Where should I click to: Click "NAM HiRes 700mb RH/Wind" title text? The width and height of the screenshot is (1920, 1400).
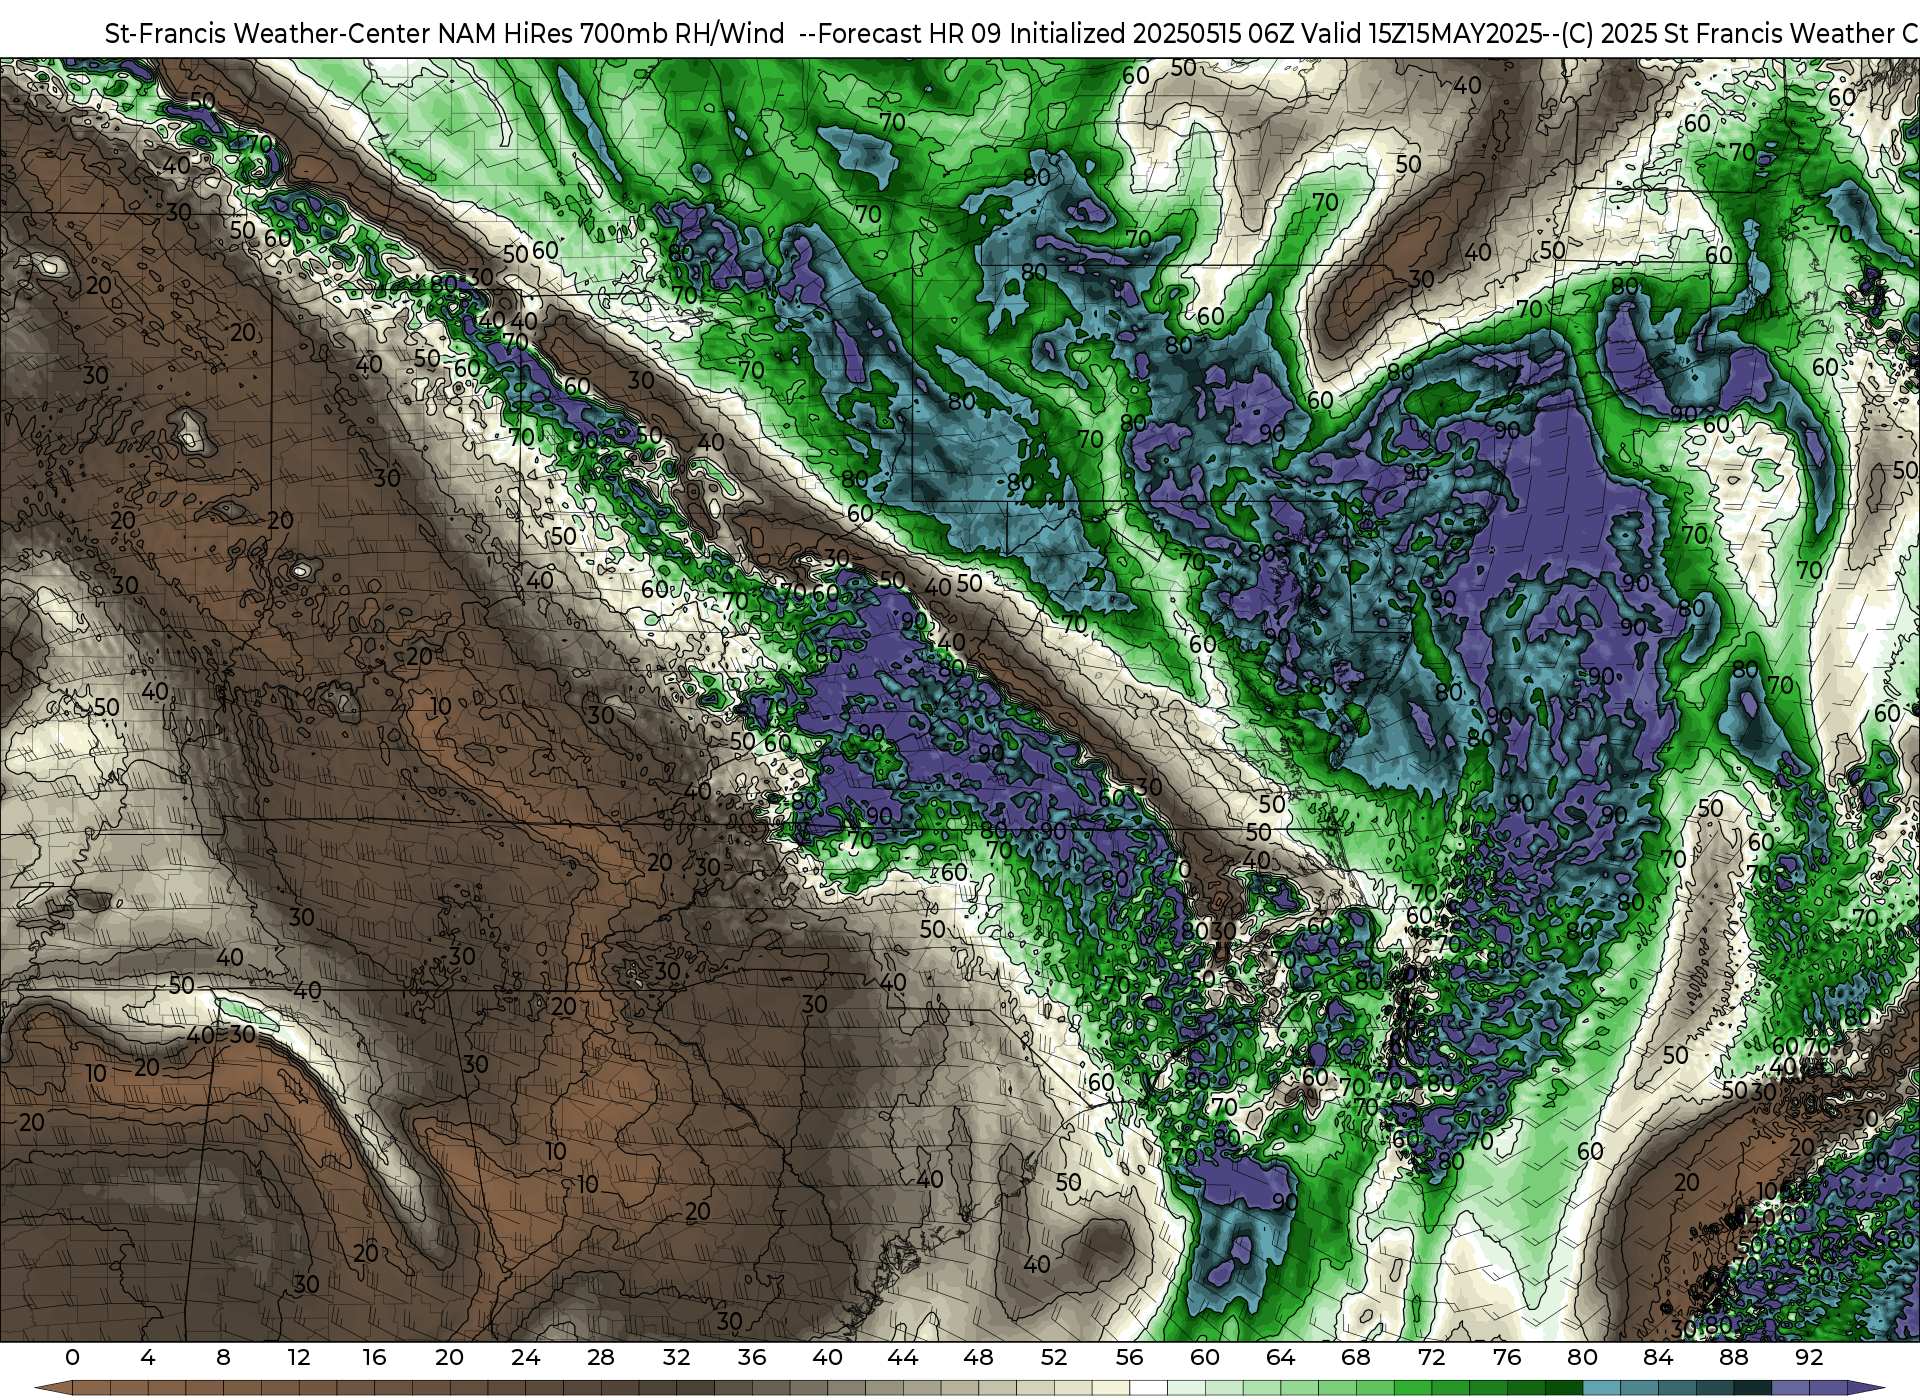click(611, 33)
